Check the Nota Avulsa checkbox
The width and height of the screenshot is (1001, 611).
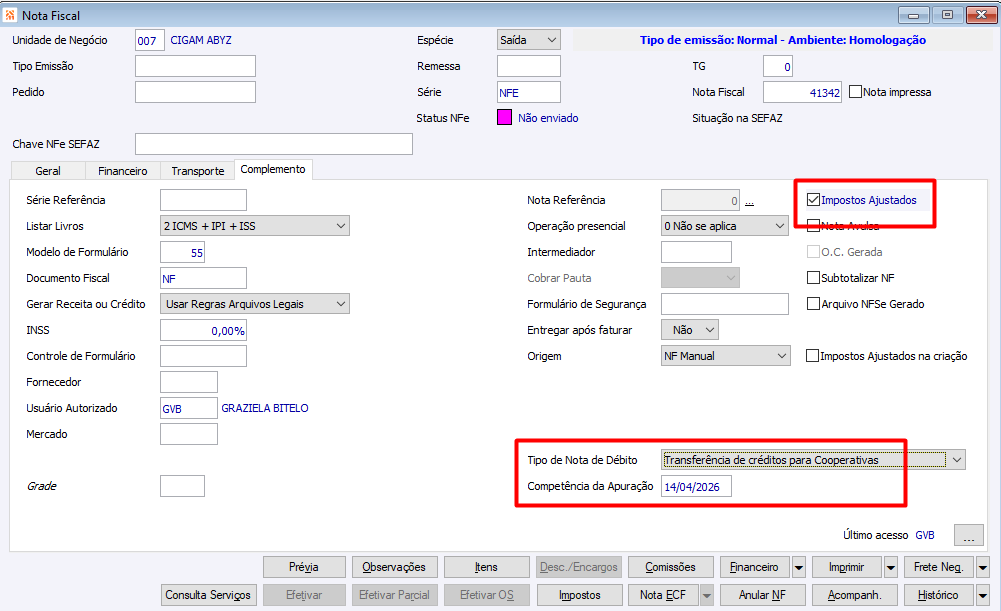click(x=813, y=225)
